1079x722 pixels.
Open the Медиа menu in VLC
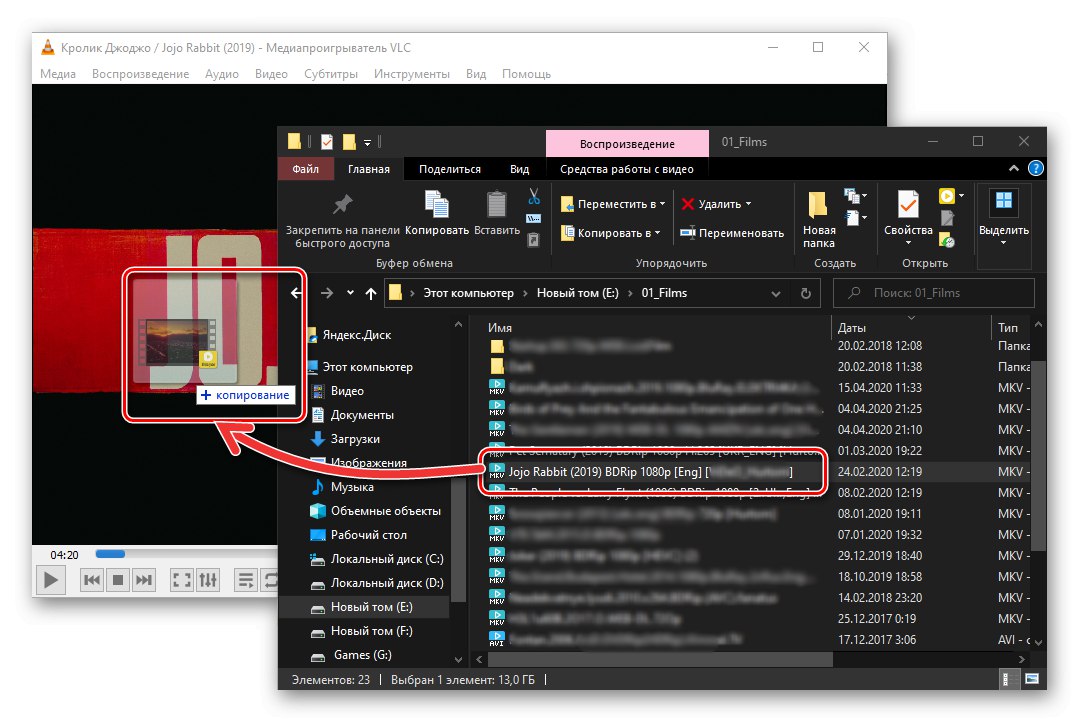[58, 74]
